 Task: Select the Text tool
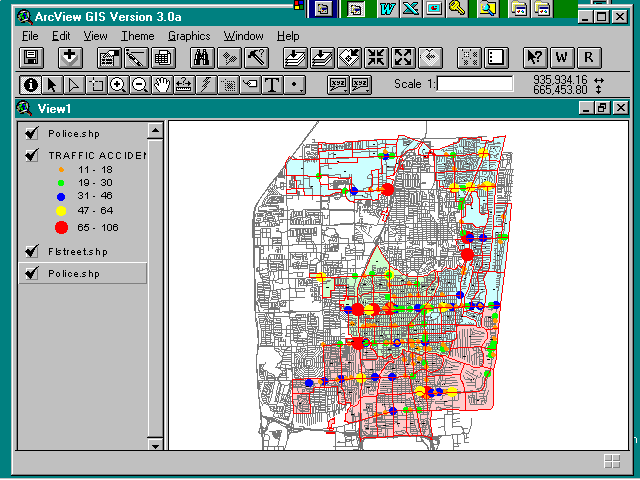(x=271, y=85)
